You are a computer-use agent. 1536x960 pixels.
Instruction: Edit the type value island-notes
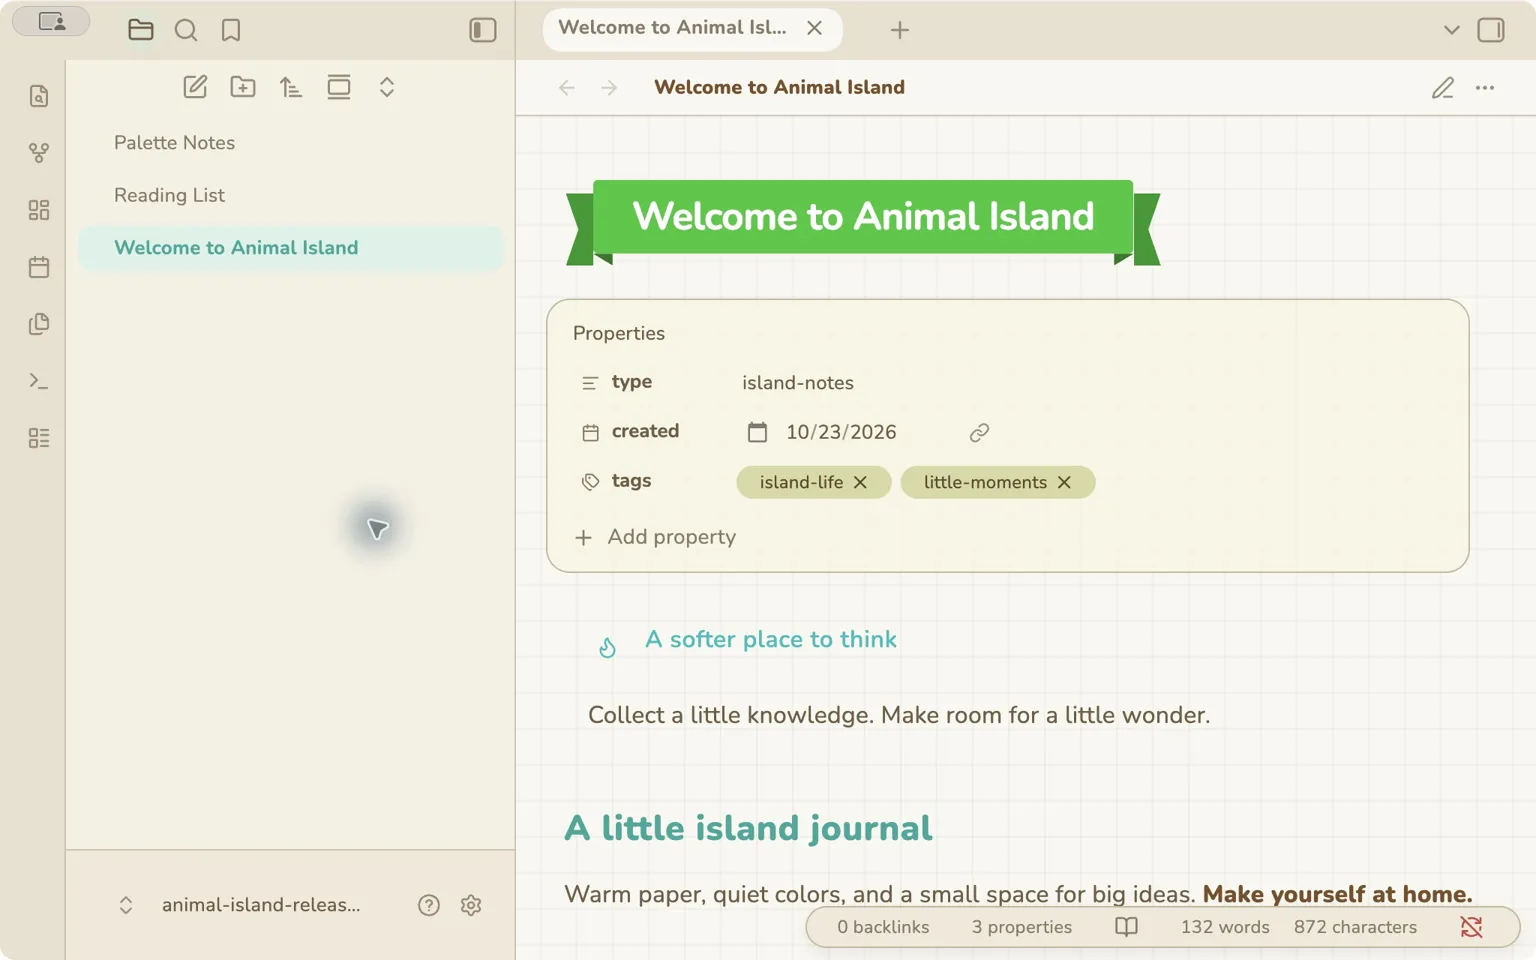(798, 383)
